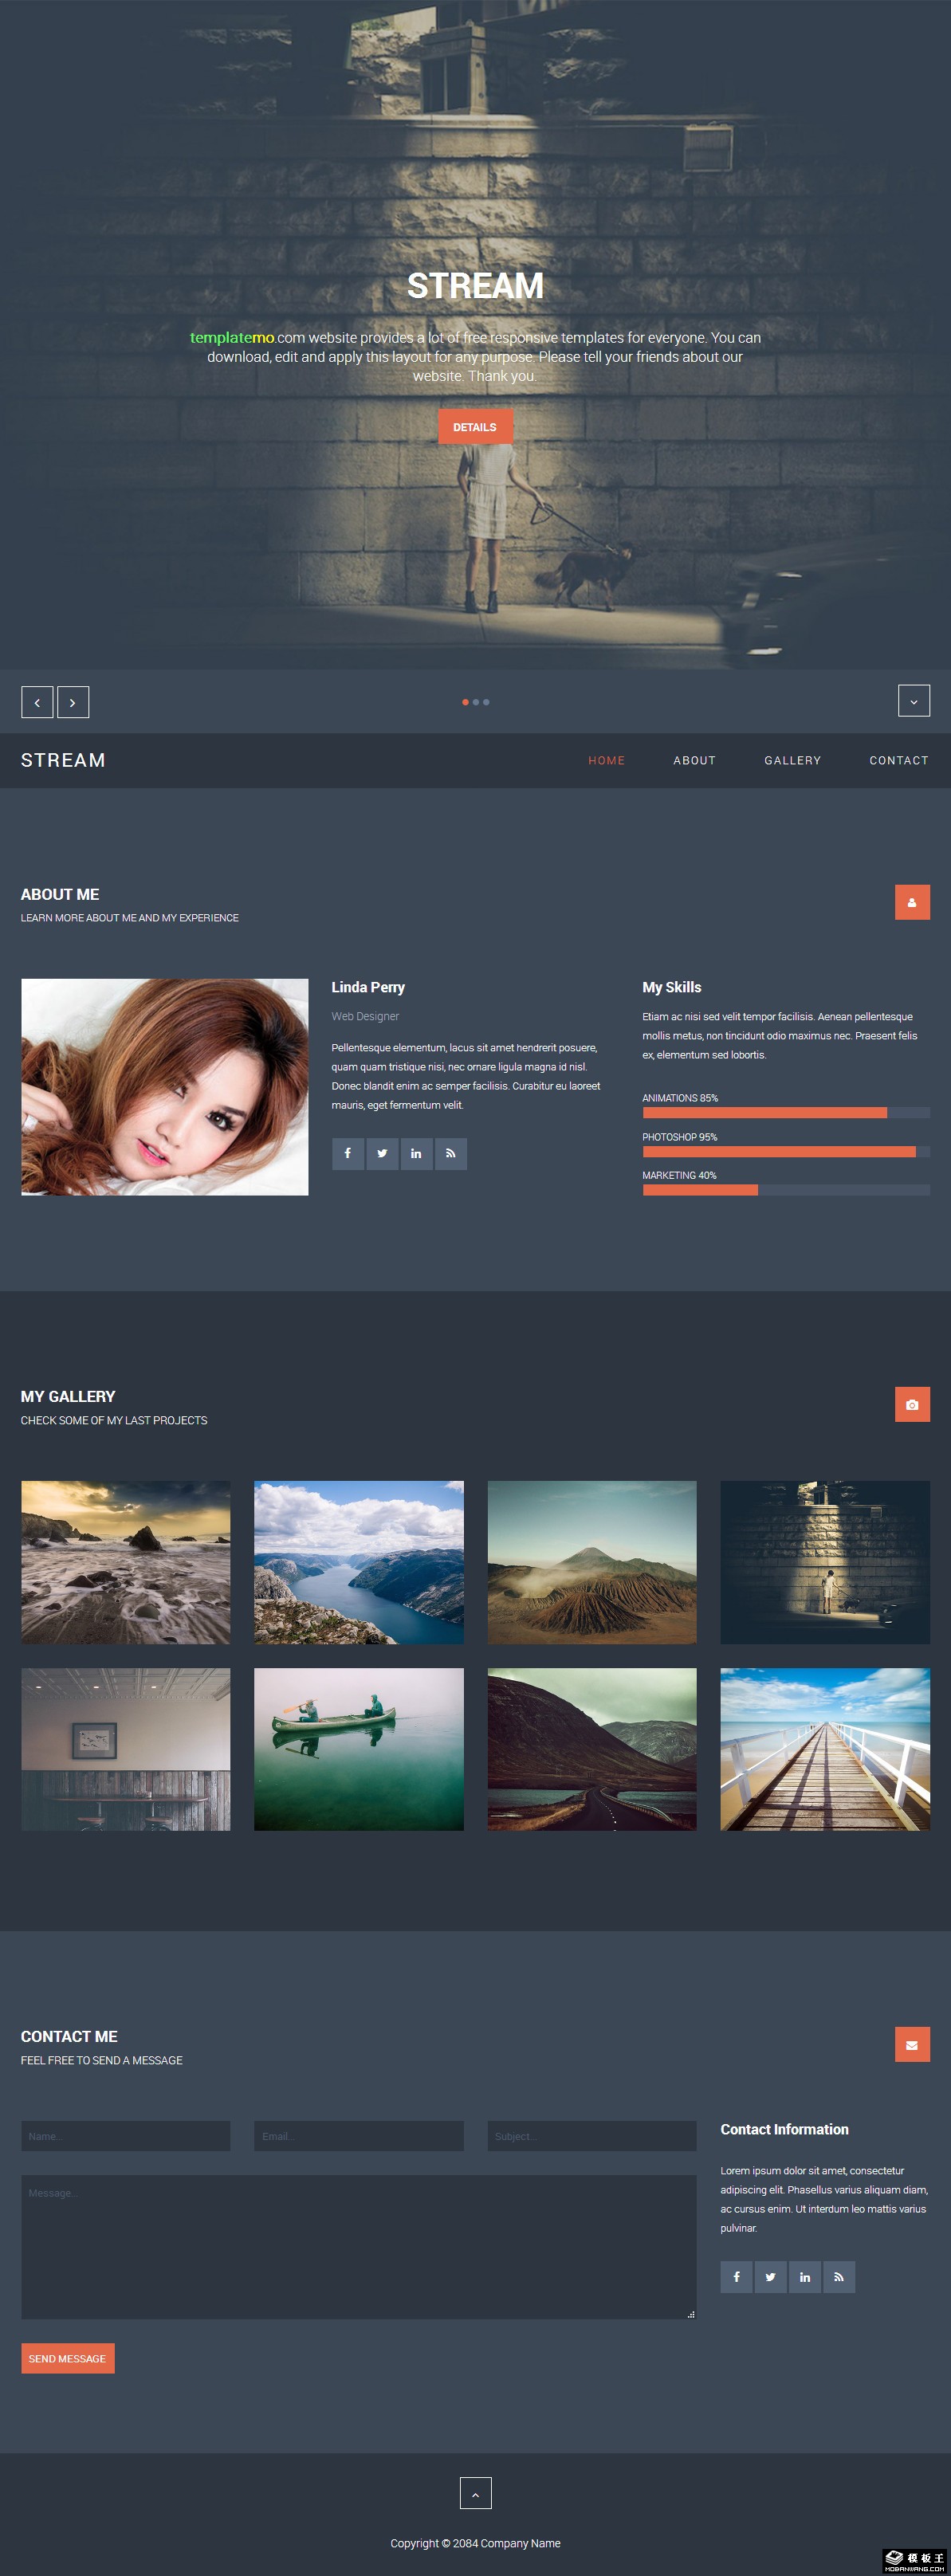Image resolution: width=951 pixels, height=2576 pixels.
Task: Open the green canoe gallery image
Action: tap(359, 1749)
